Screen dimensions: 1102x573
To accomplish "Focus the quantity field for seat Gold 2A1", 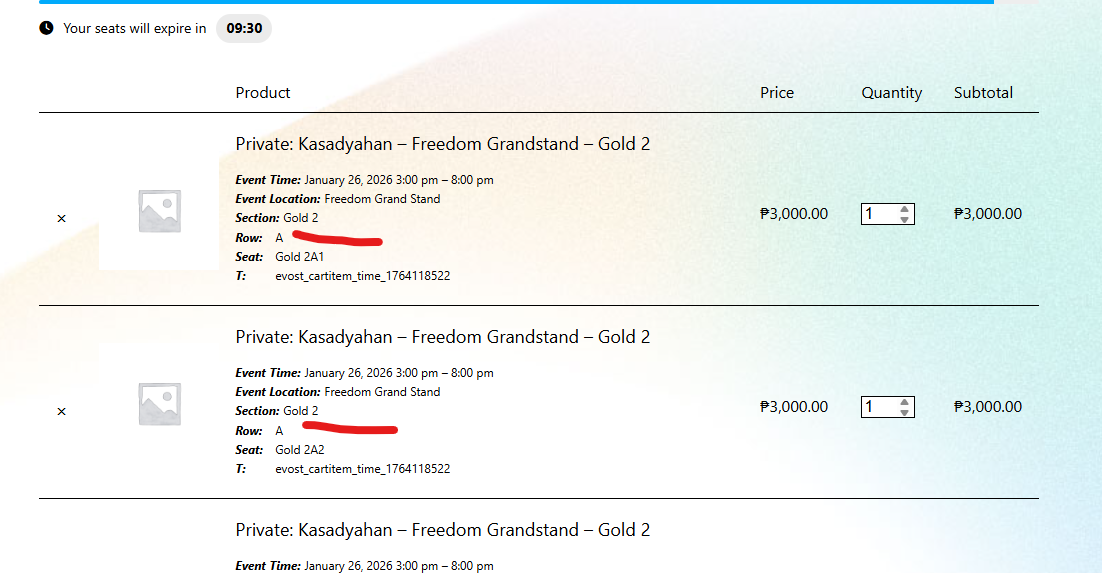I will [x=878, y=214].
